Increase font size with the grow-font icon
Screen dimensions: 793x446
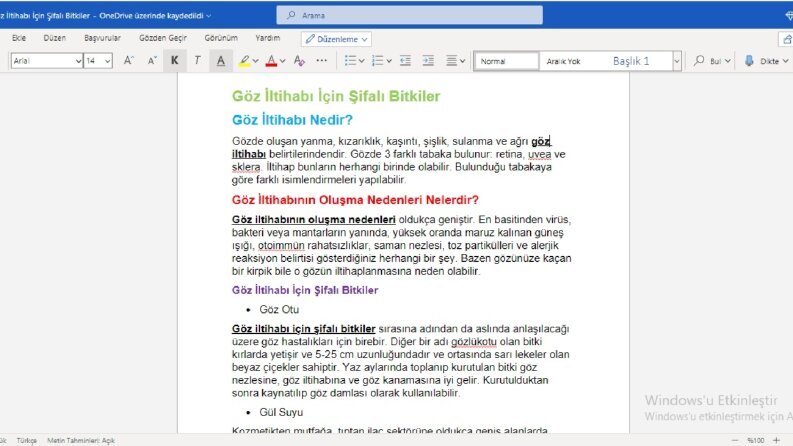click(128, 61)
